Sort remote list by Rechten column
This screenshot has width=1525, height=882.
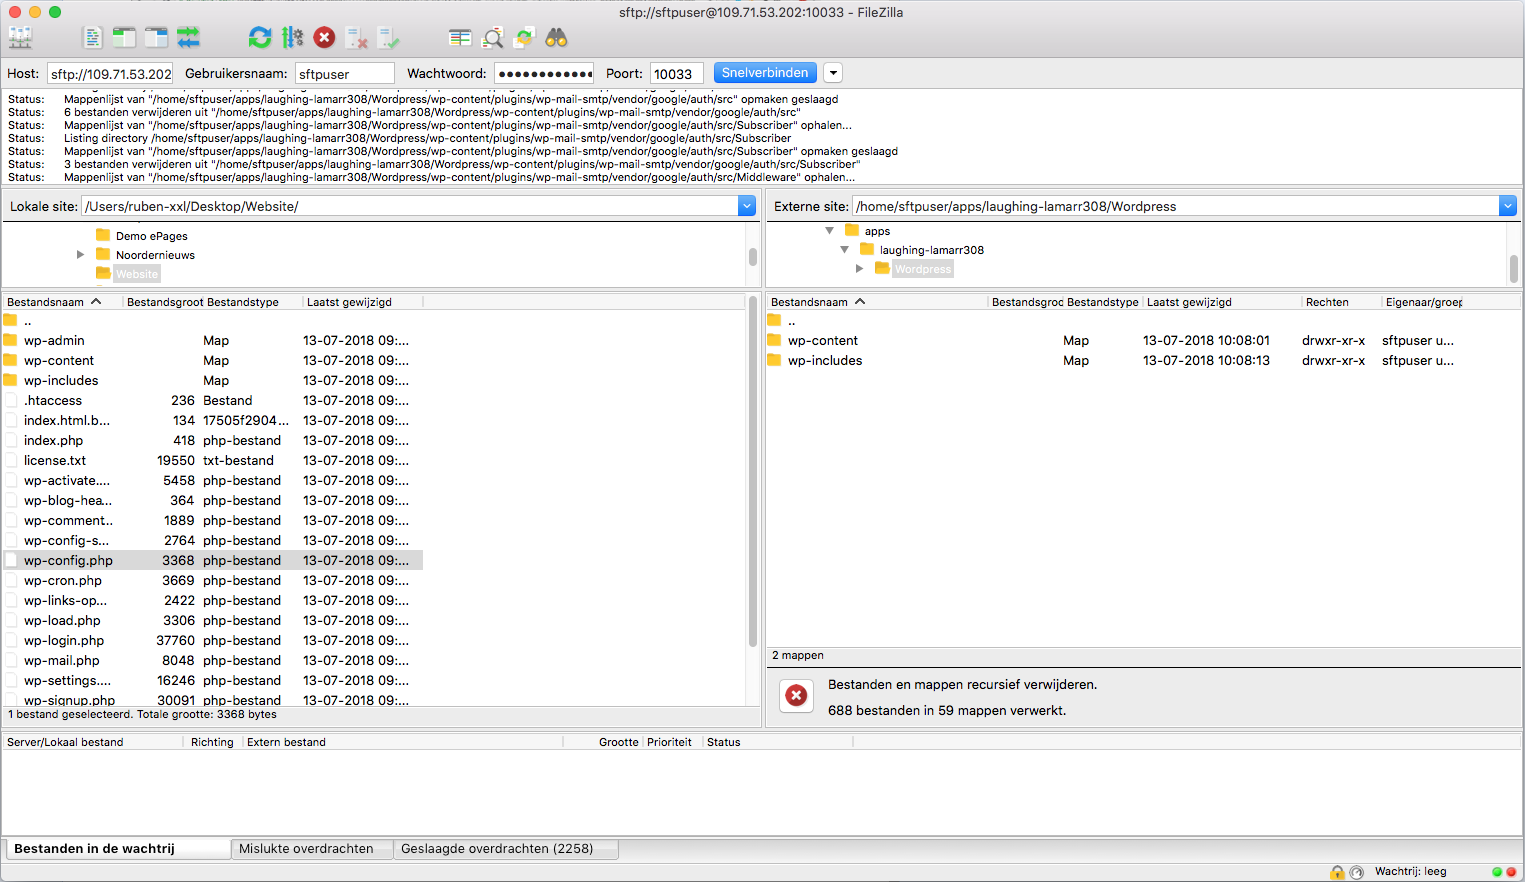pos(1341,302)
